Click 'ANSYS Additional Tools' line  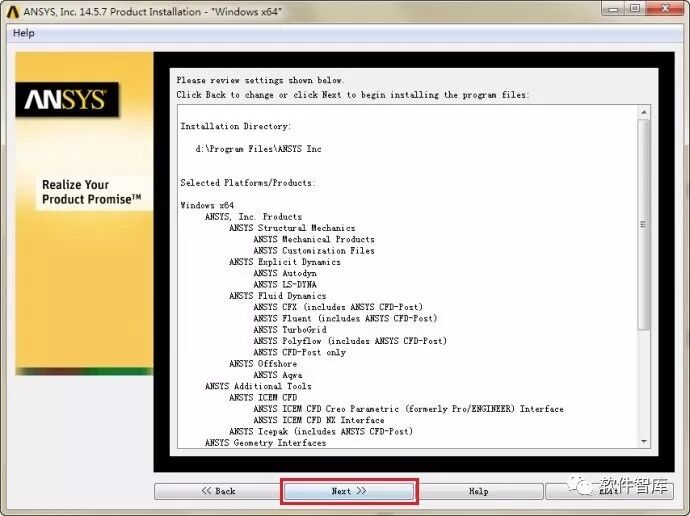tap(258, 386)
